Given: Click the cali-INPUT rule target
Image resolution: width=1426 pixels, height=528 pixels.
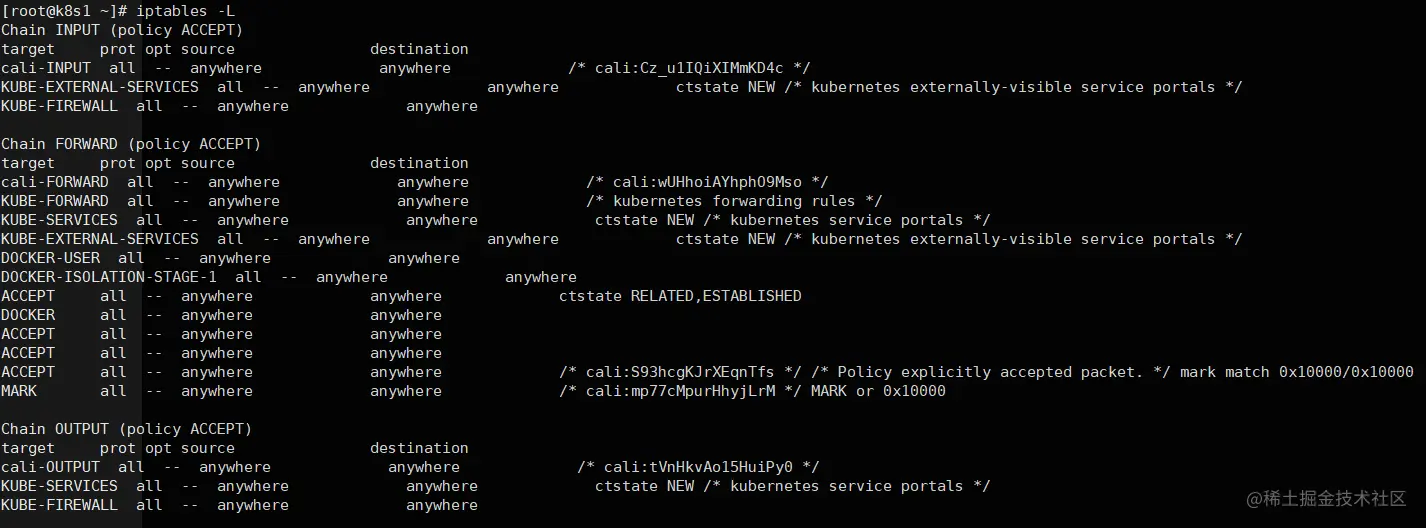Looking at the screenshot, I should tap(46, 68).
